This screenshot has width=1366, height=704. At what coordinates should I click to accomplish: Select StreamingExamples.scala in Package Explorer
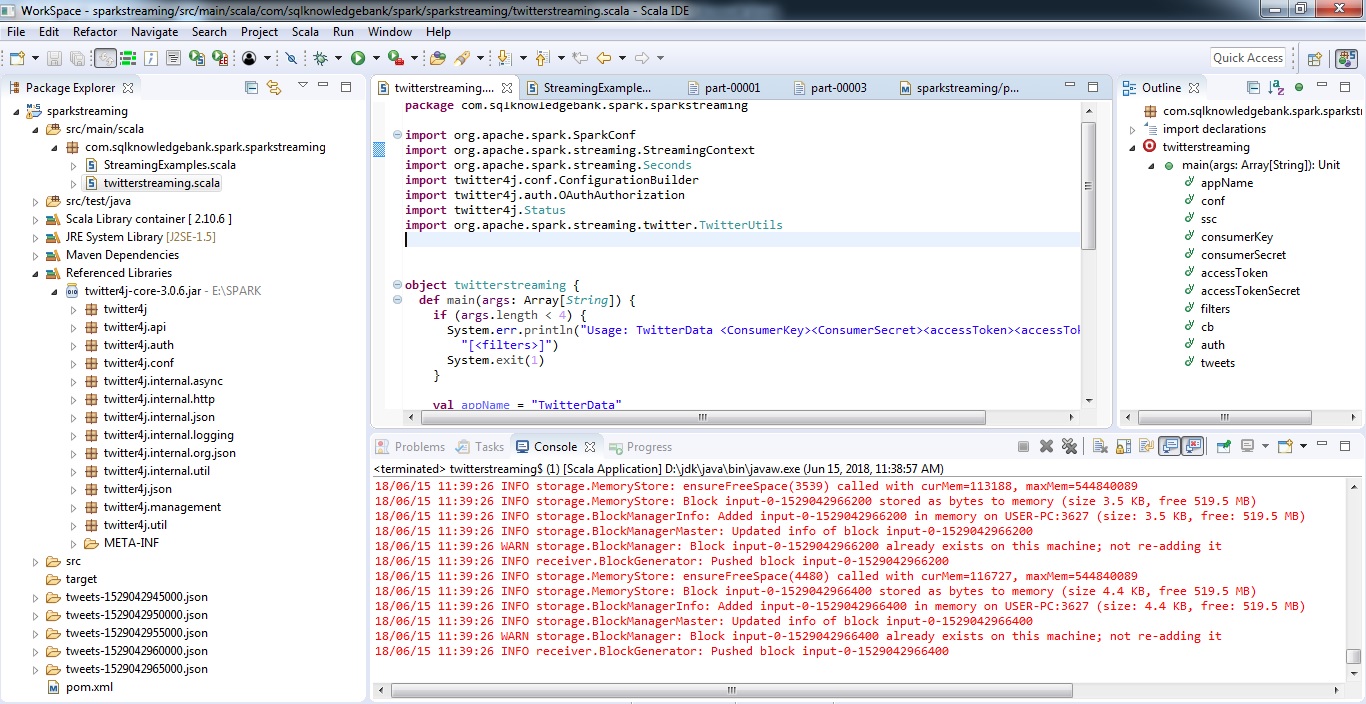tap(169, 165)
